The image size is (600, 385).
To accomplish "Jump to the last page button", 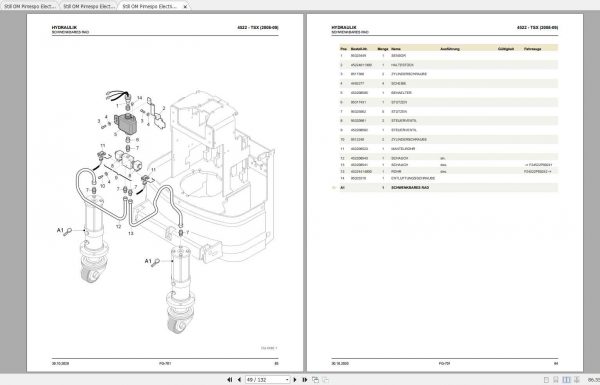I will tap(305, 380).
